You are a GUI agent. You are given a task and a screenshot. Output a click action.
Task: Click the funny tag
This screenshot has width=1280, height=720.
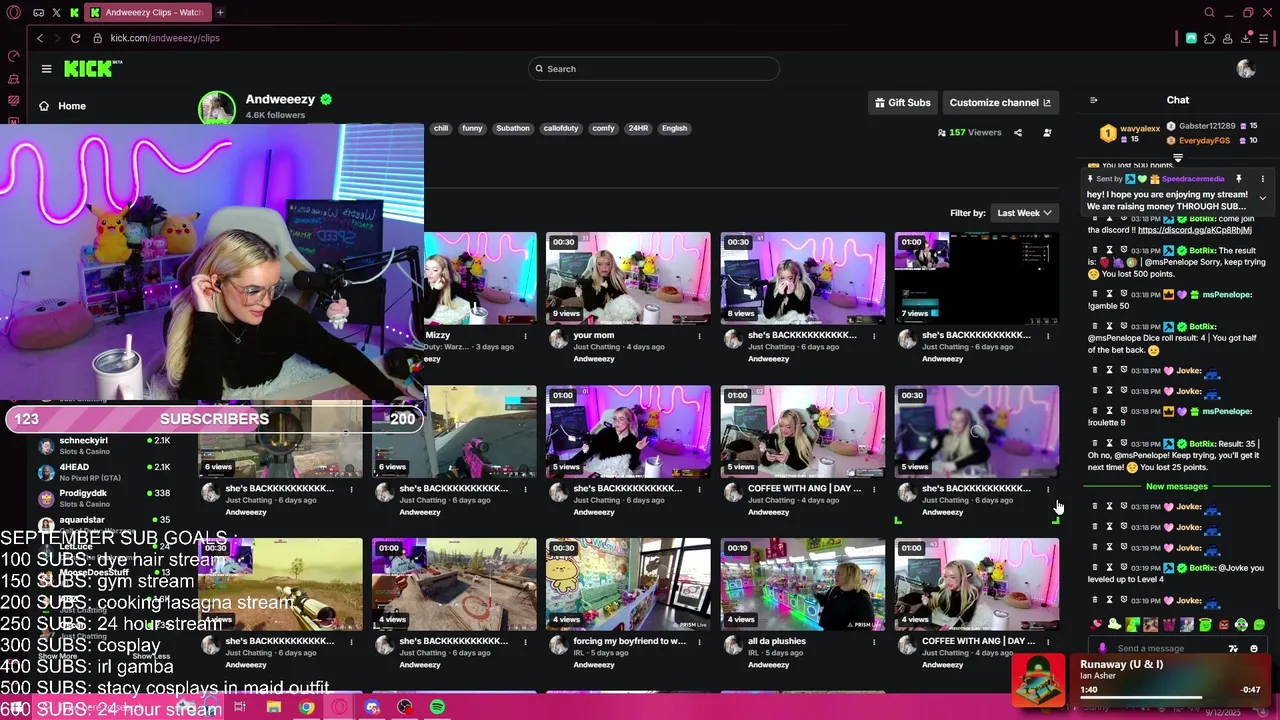point(472,128)
